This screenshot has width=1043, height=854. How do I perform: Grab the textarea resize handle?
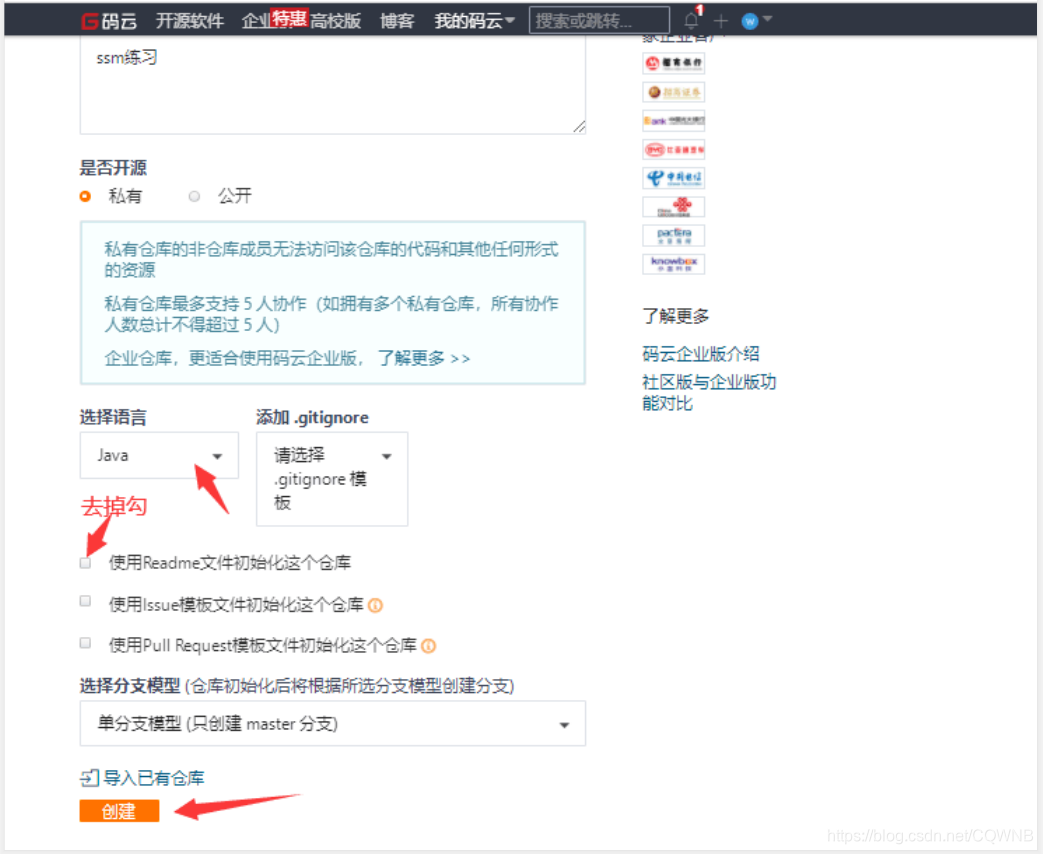click(579, 126)
